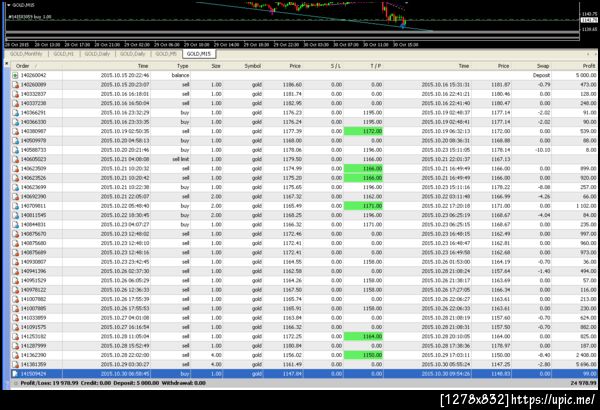This screenshot has width=600, height=410.
Task: Open the GOLD,M15 chart title dropdown arrow
Action: tap(8, 5)
